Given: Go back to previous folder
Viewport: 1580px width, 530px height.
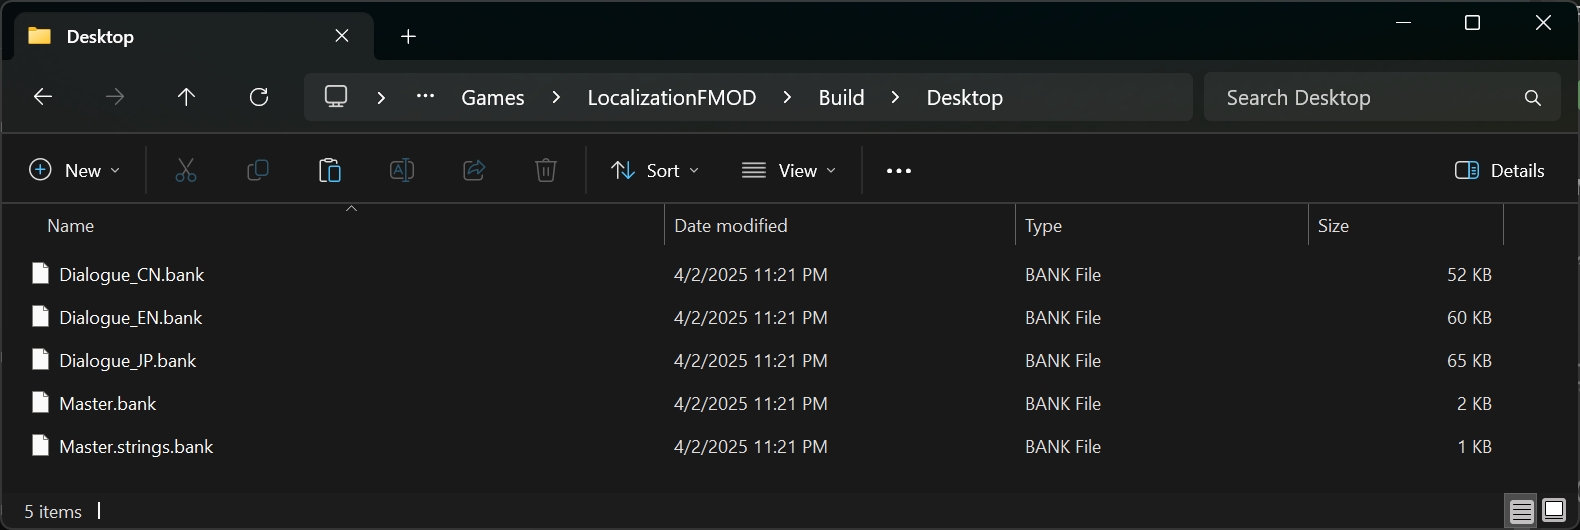Looking at the screenshot, I should tap(42, 97).
